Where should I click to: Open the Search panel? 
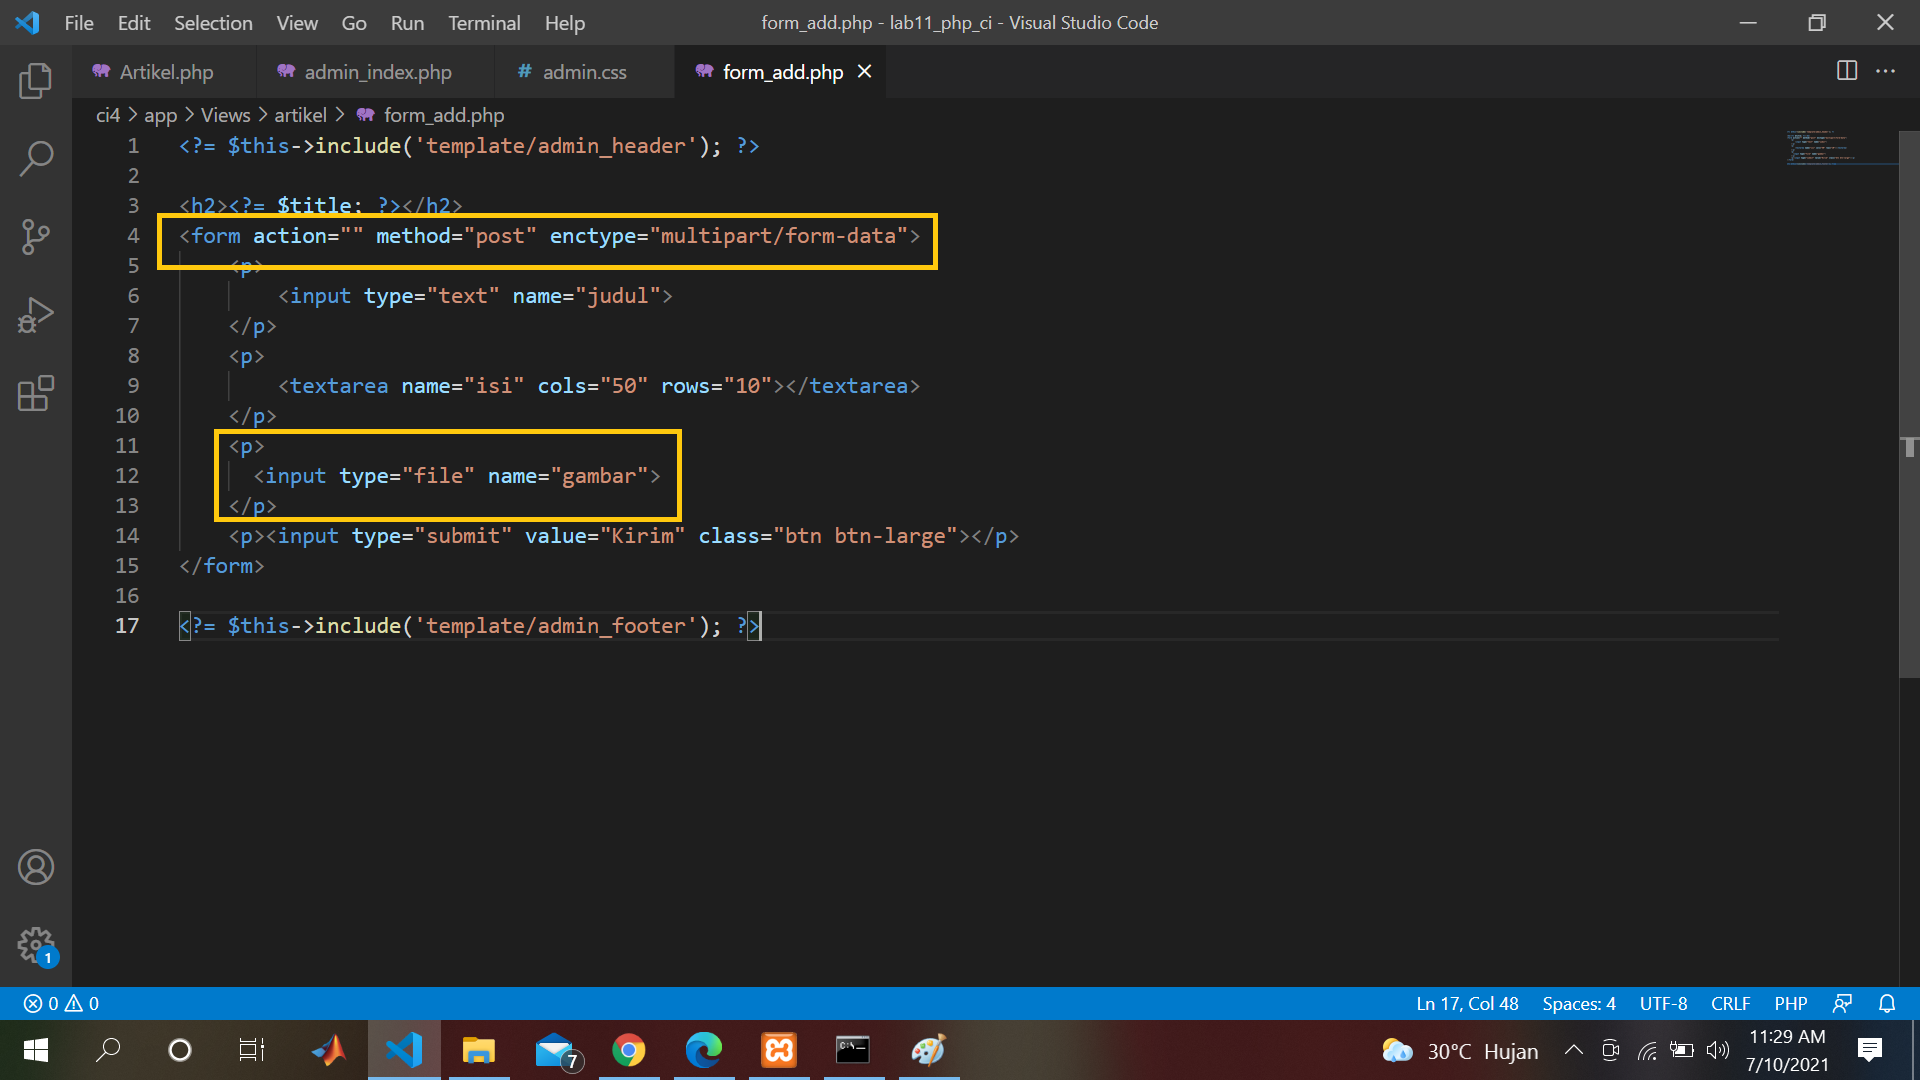tap(36, 158)
